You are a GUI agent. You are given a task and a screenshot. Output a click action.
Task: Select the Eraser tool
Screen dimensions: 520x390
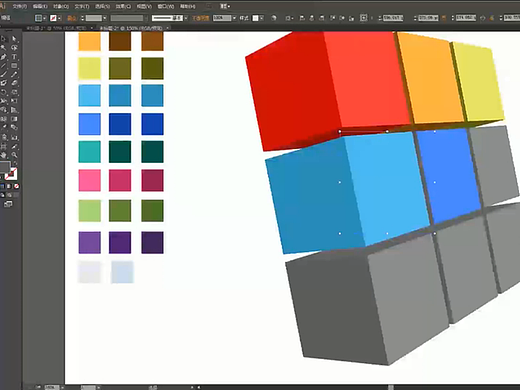tap(14, 83)
